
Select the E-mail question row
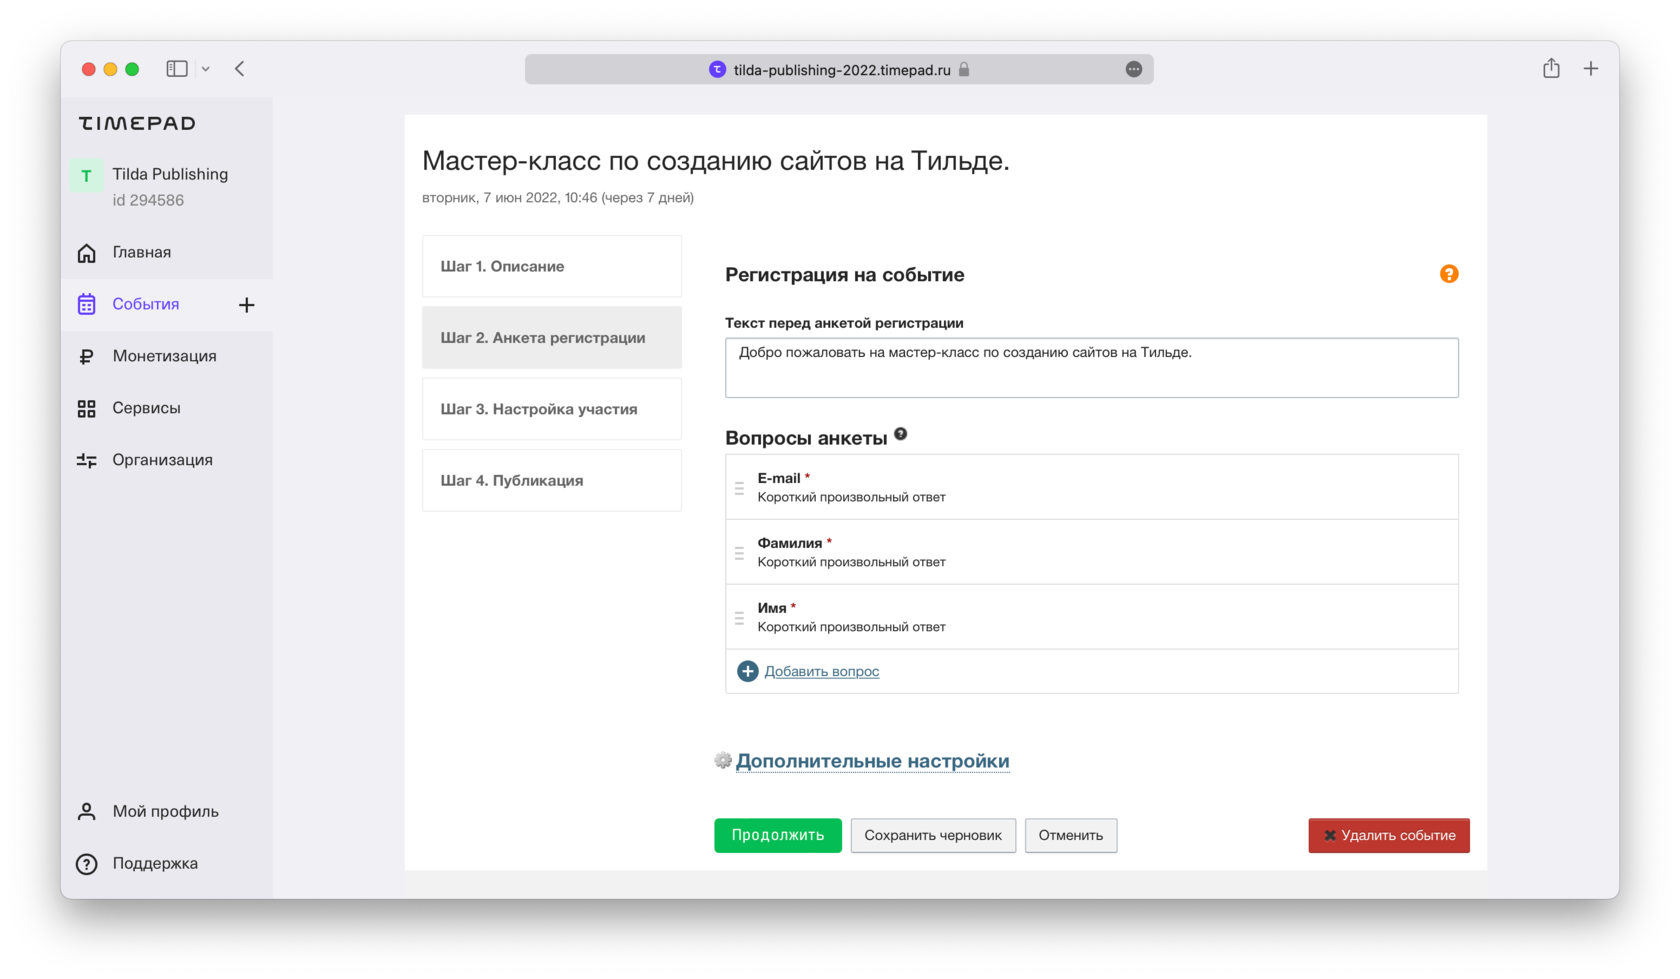click(x=1092, y=487)
